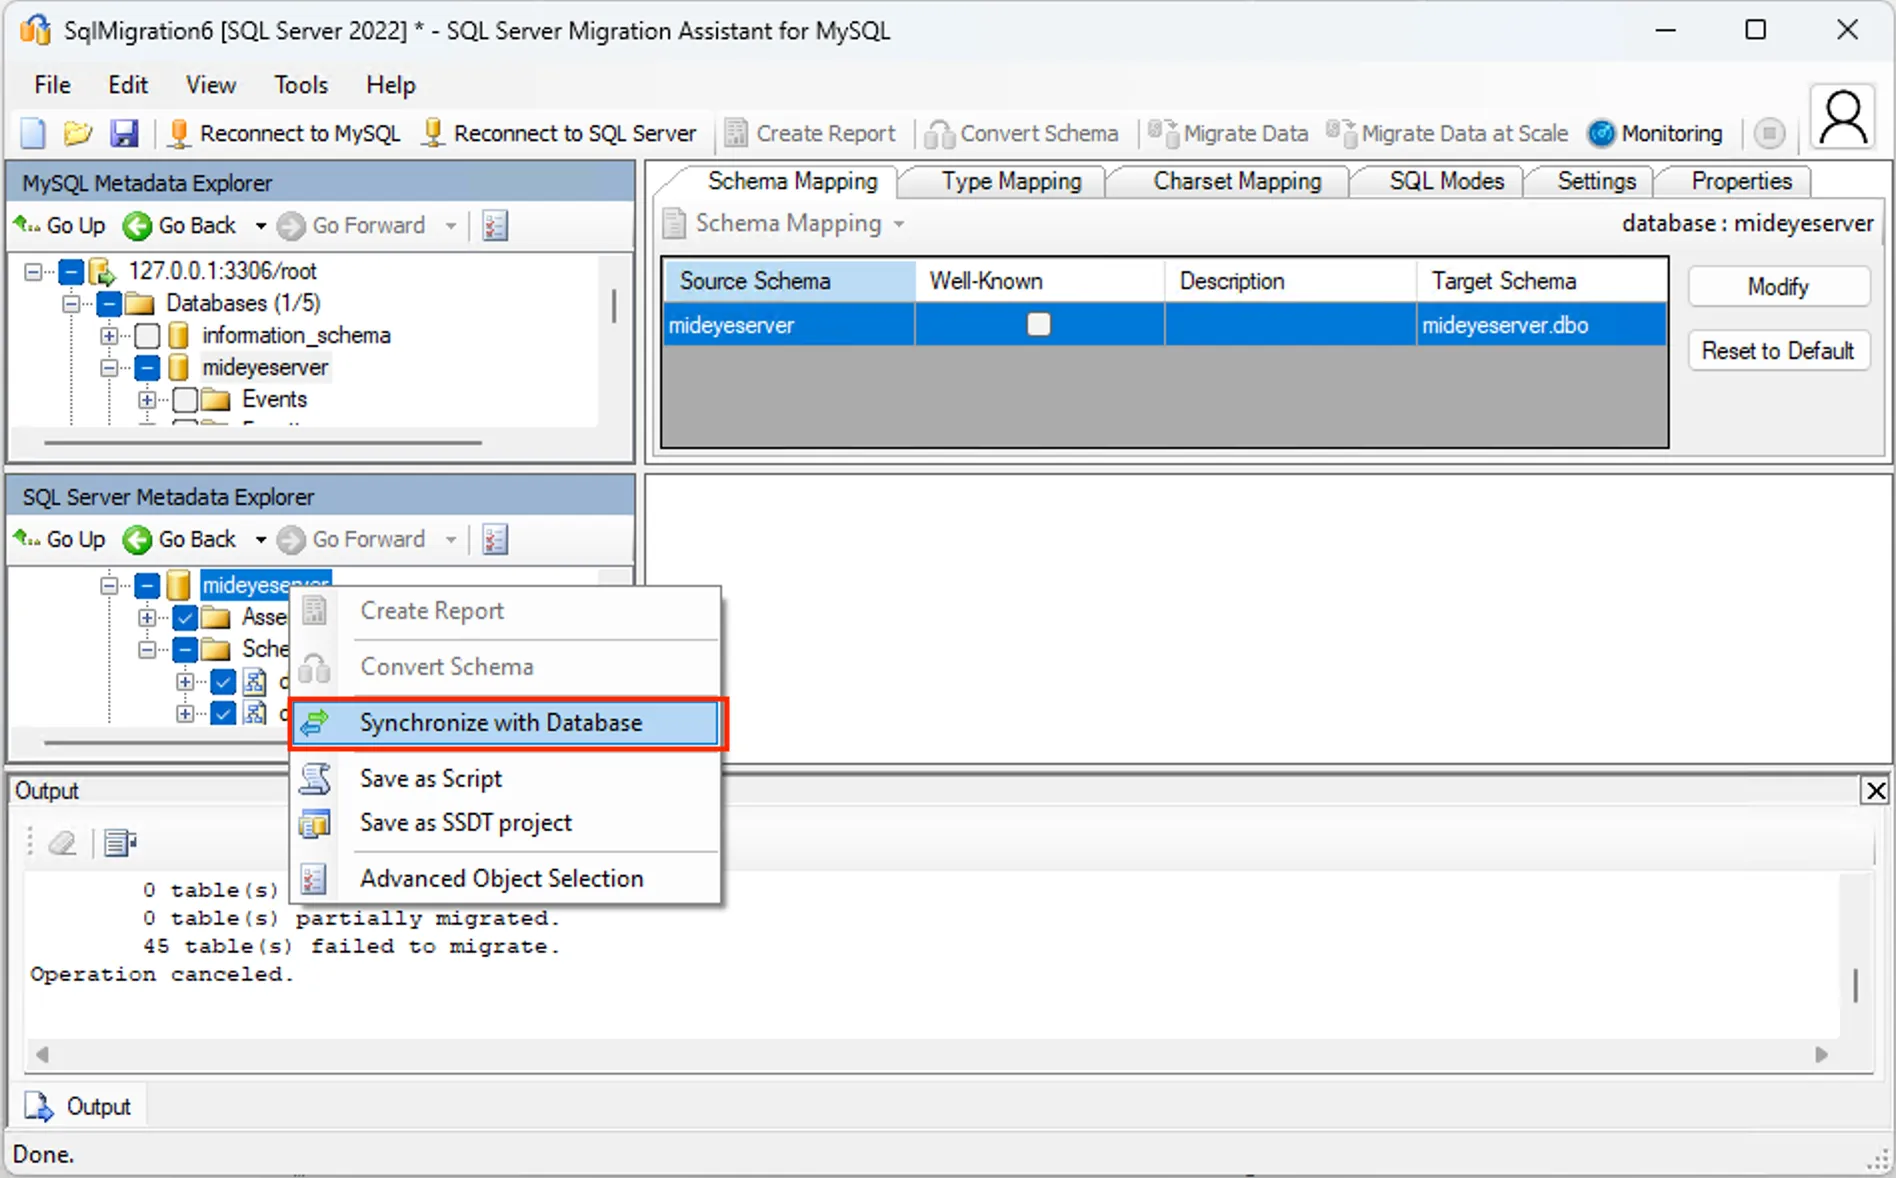The height and width of the screenshot is (1178, 1896).
Task: Click the user profile icon
Action: tap(1842, 117)
